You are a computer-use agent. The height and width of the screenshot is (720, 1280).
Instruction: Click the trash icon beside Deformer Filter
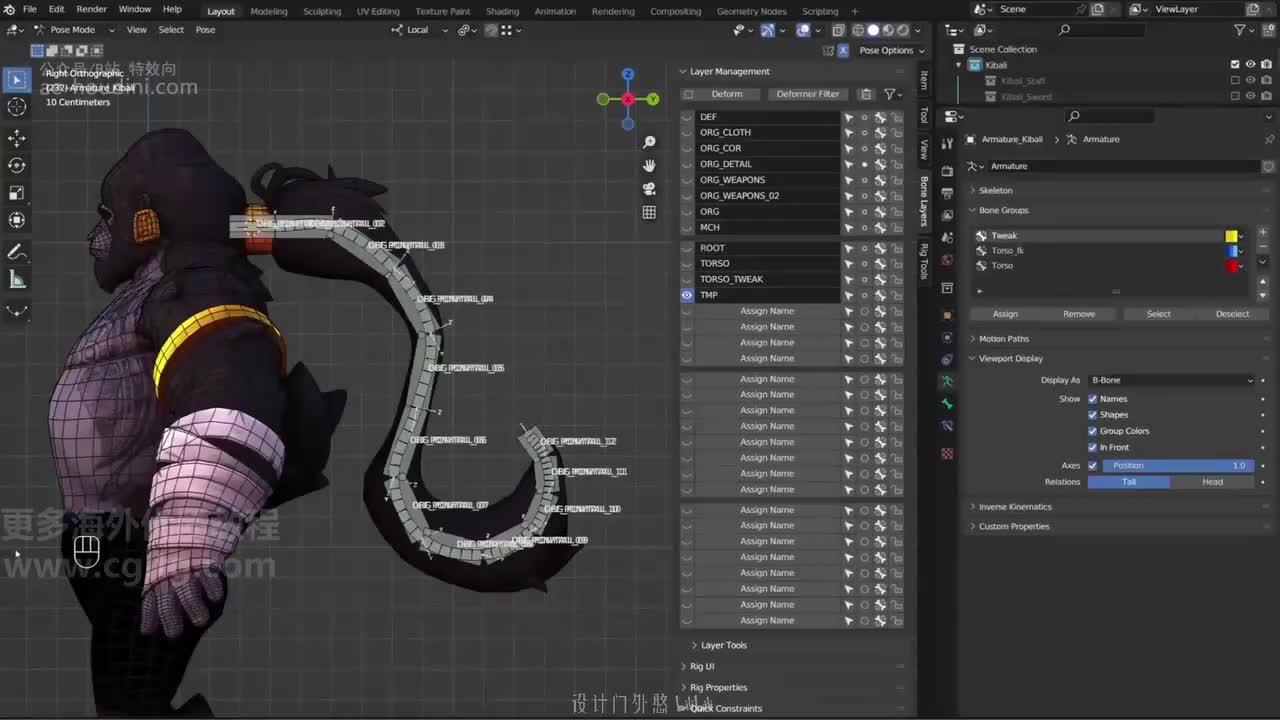[x=866, y=94]
